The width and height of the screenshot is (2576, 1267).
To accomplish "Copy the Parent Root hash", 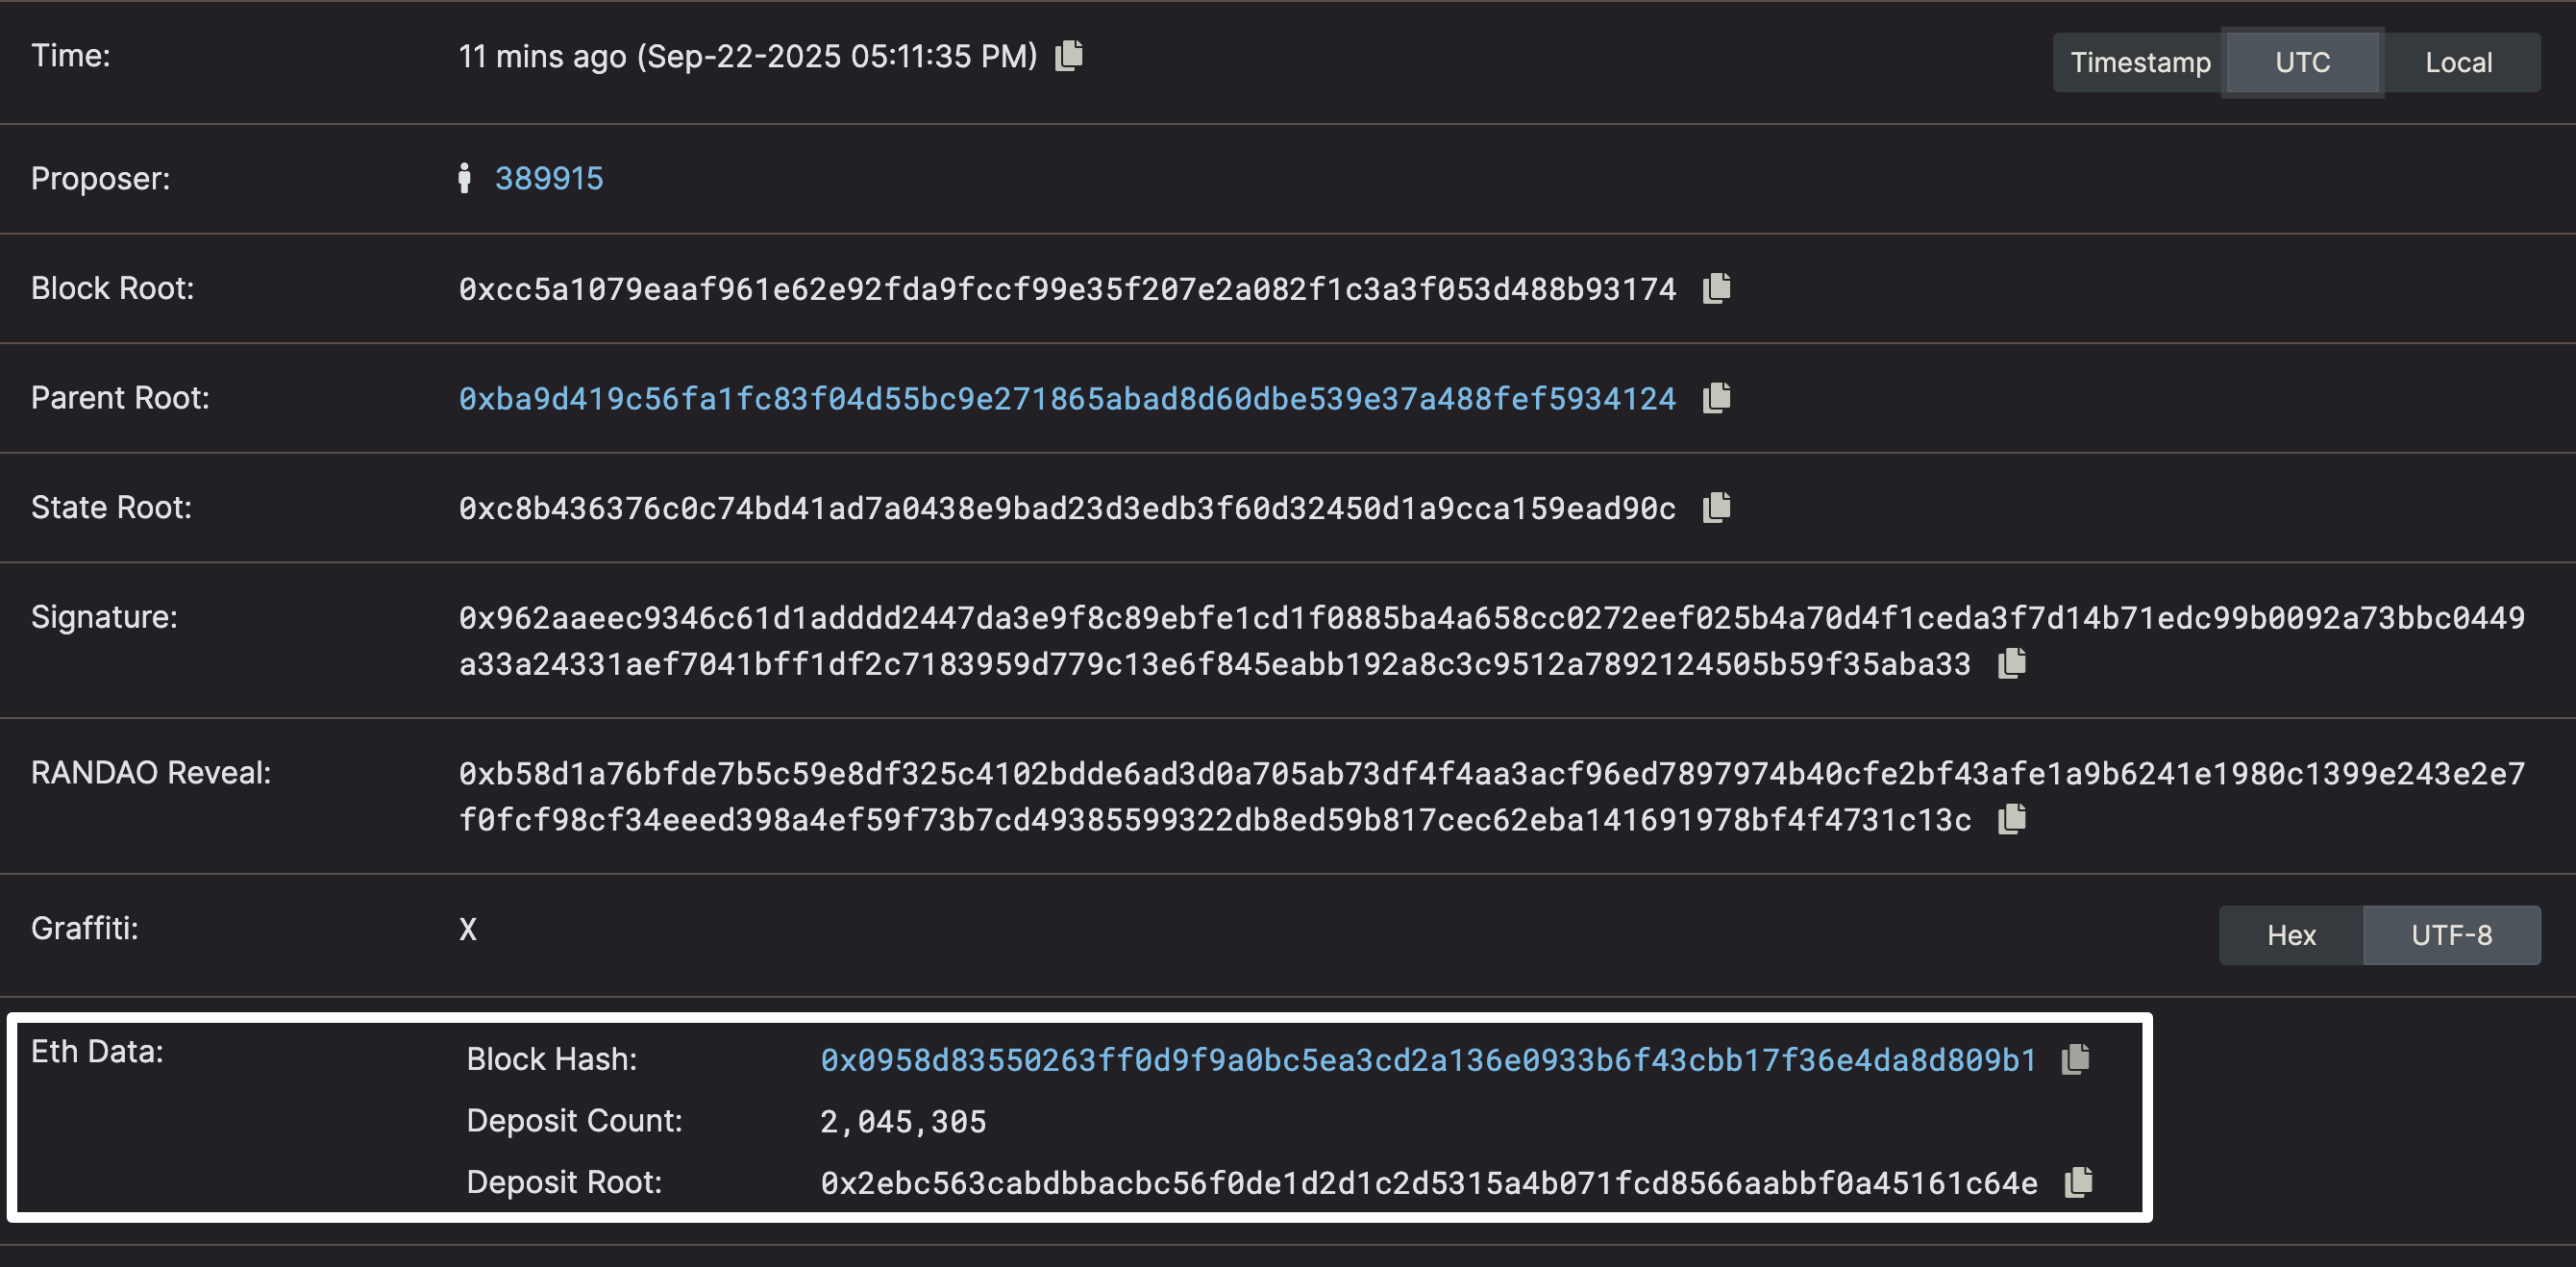I will (x=1716, y=398).
